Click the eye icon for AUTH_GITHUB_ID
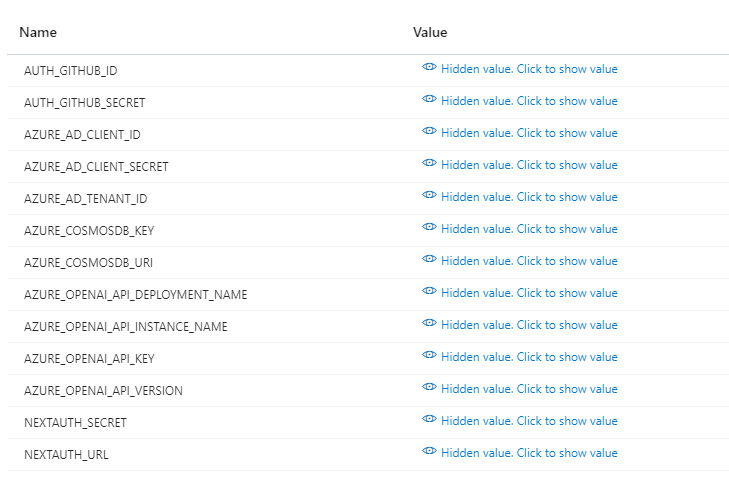This screenshot has width=729, height=479. click(429, 67)
